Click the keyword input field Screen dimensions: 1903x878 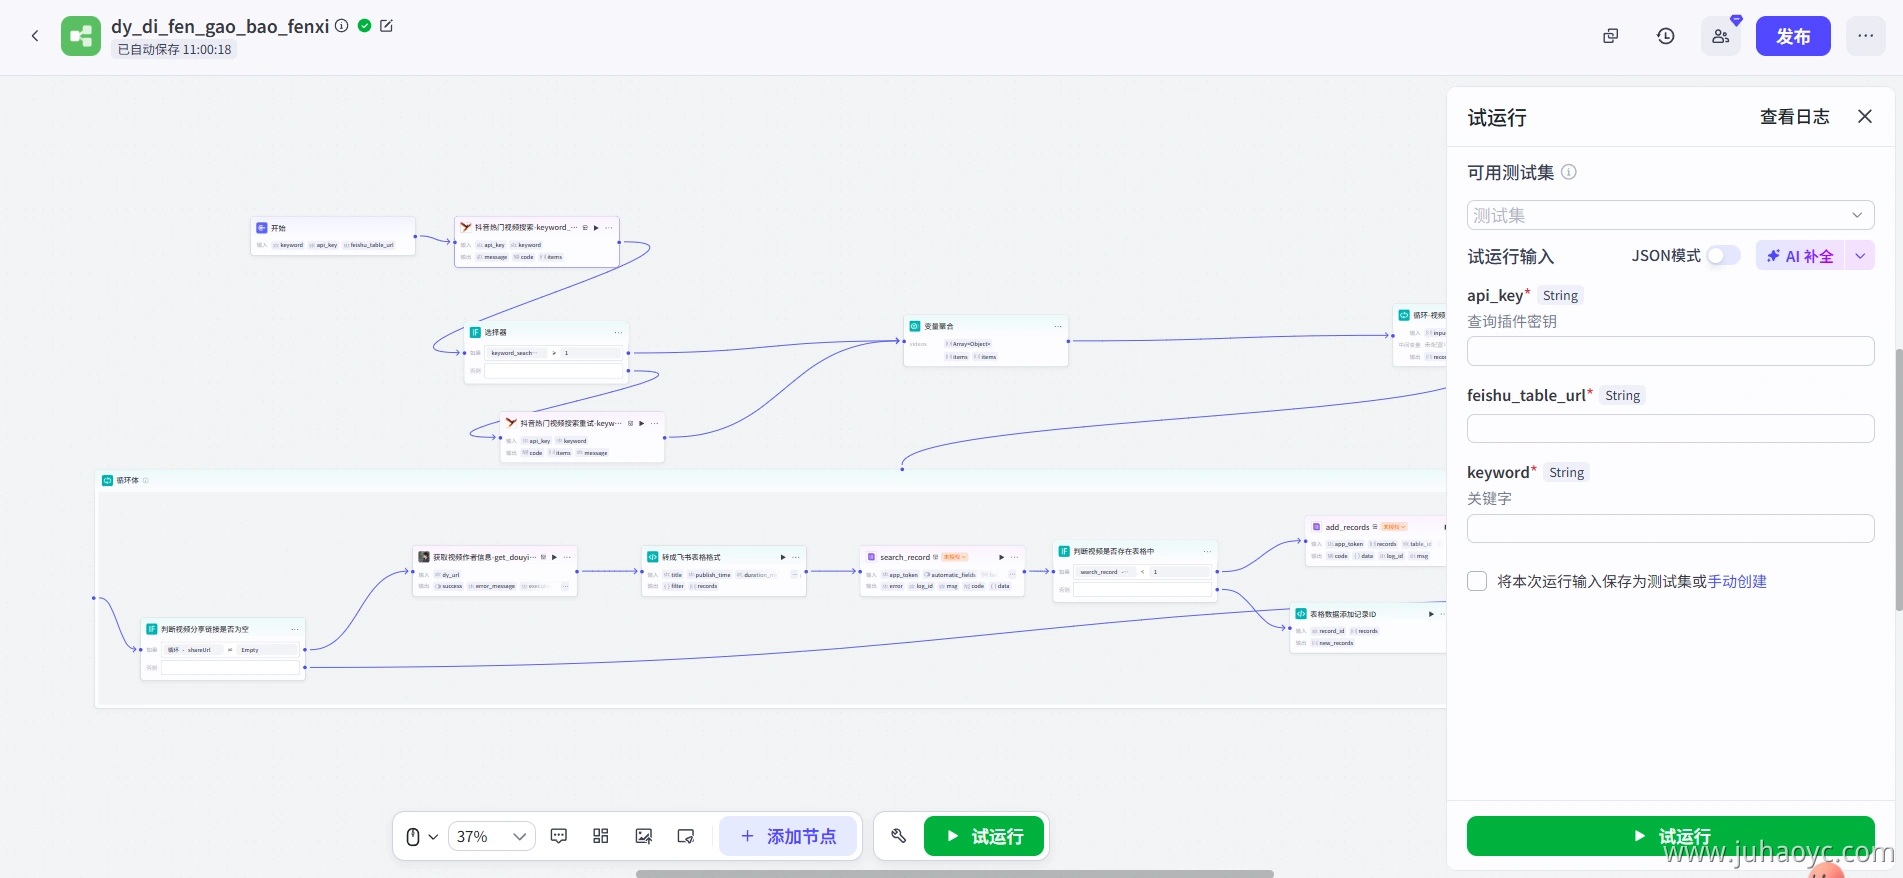pos(1670,528)
